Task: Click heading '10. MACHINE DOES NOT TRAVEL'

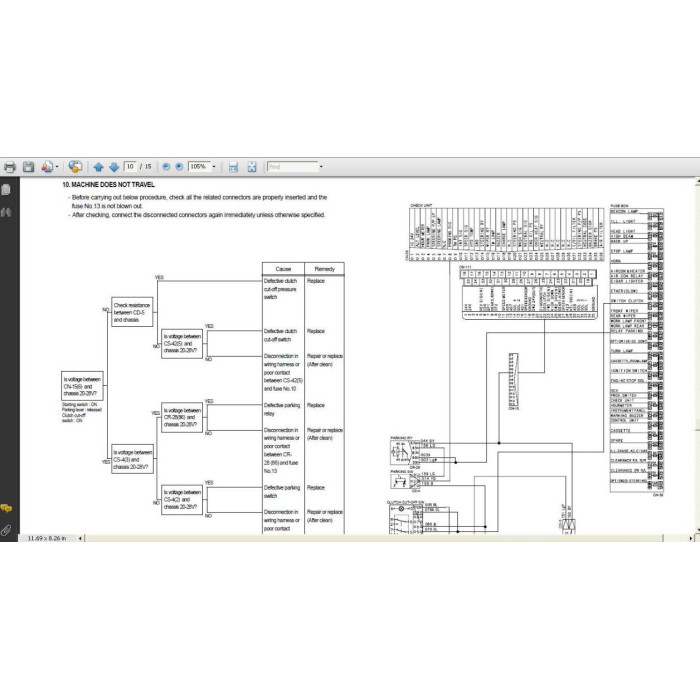Action: (108, 184)
